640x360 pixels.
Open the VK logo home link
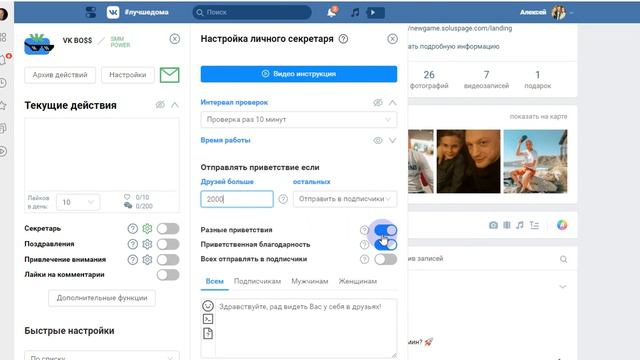tap(113, 12)
